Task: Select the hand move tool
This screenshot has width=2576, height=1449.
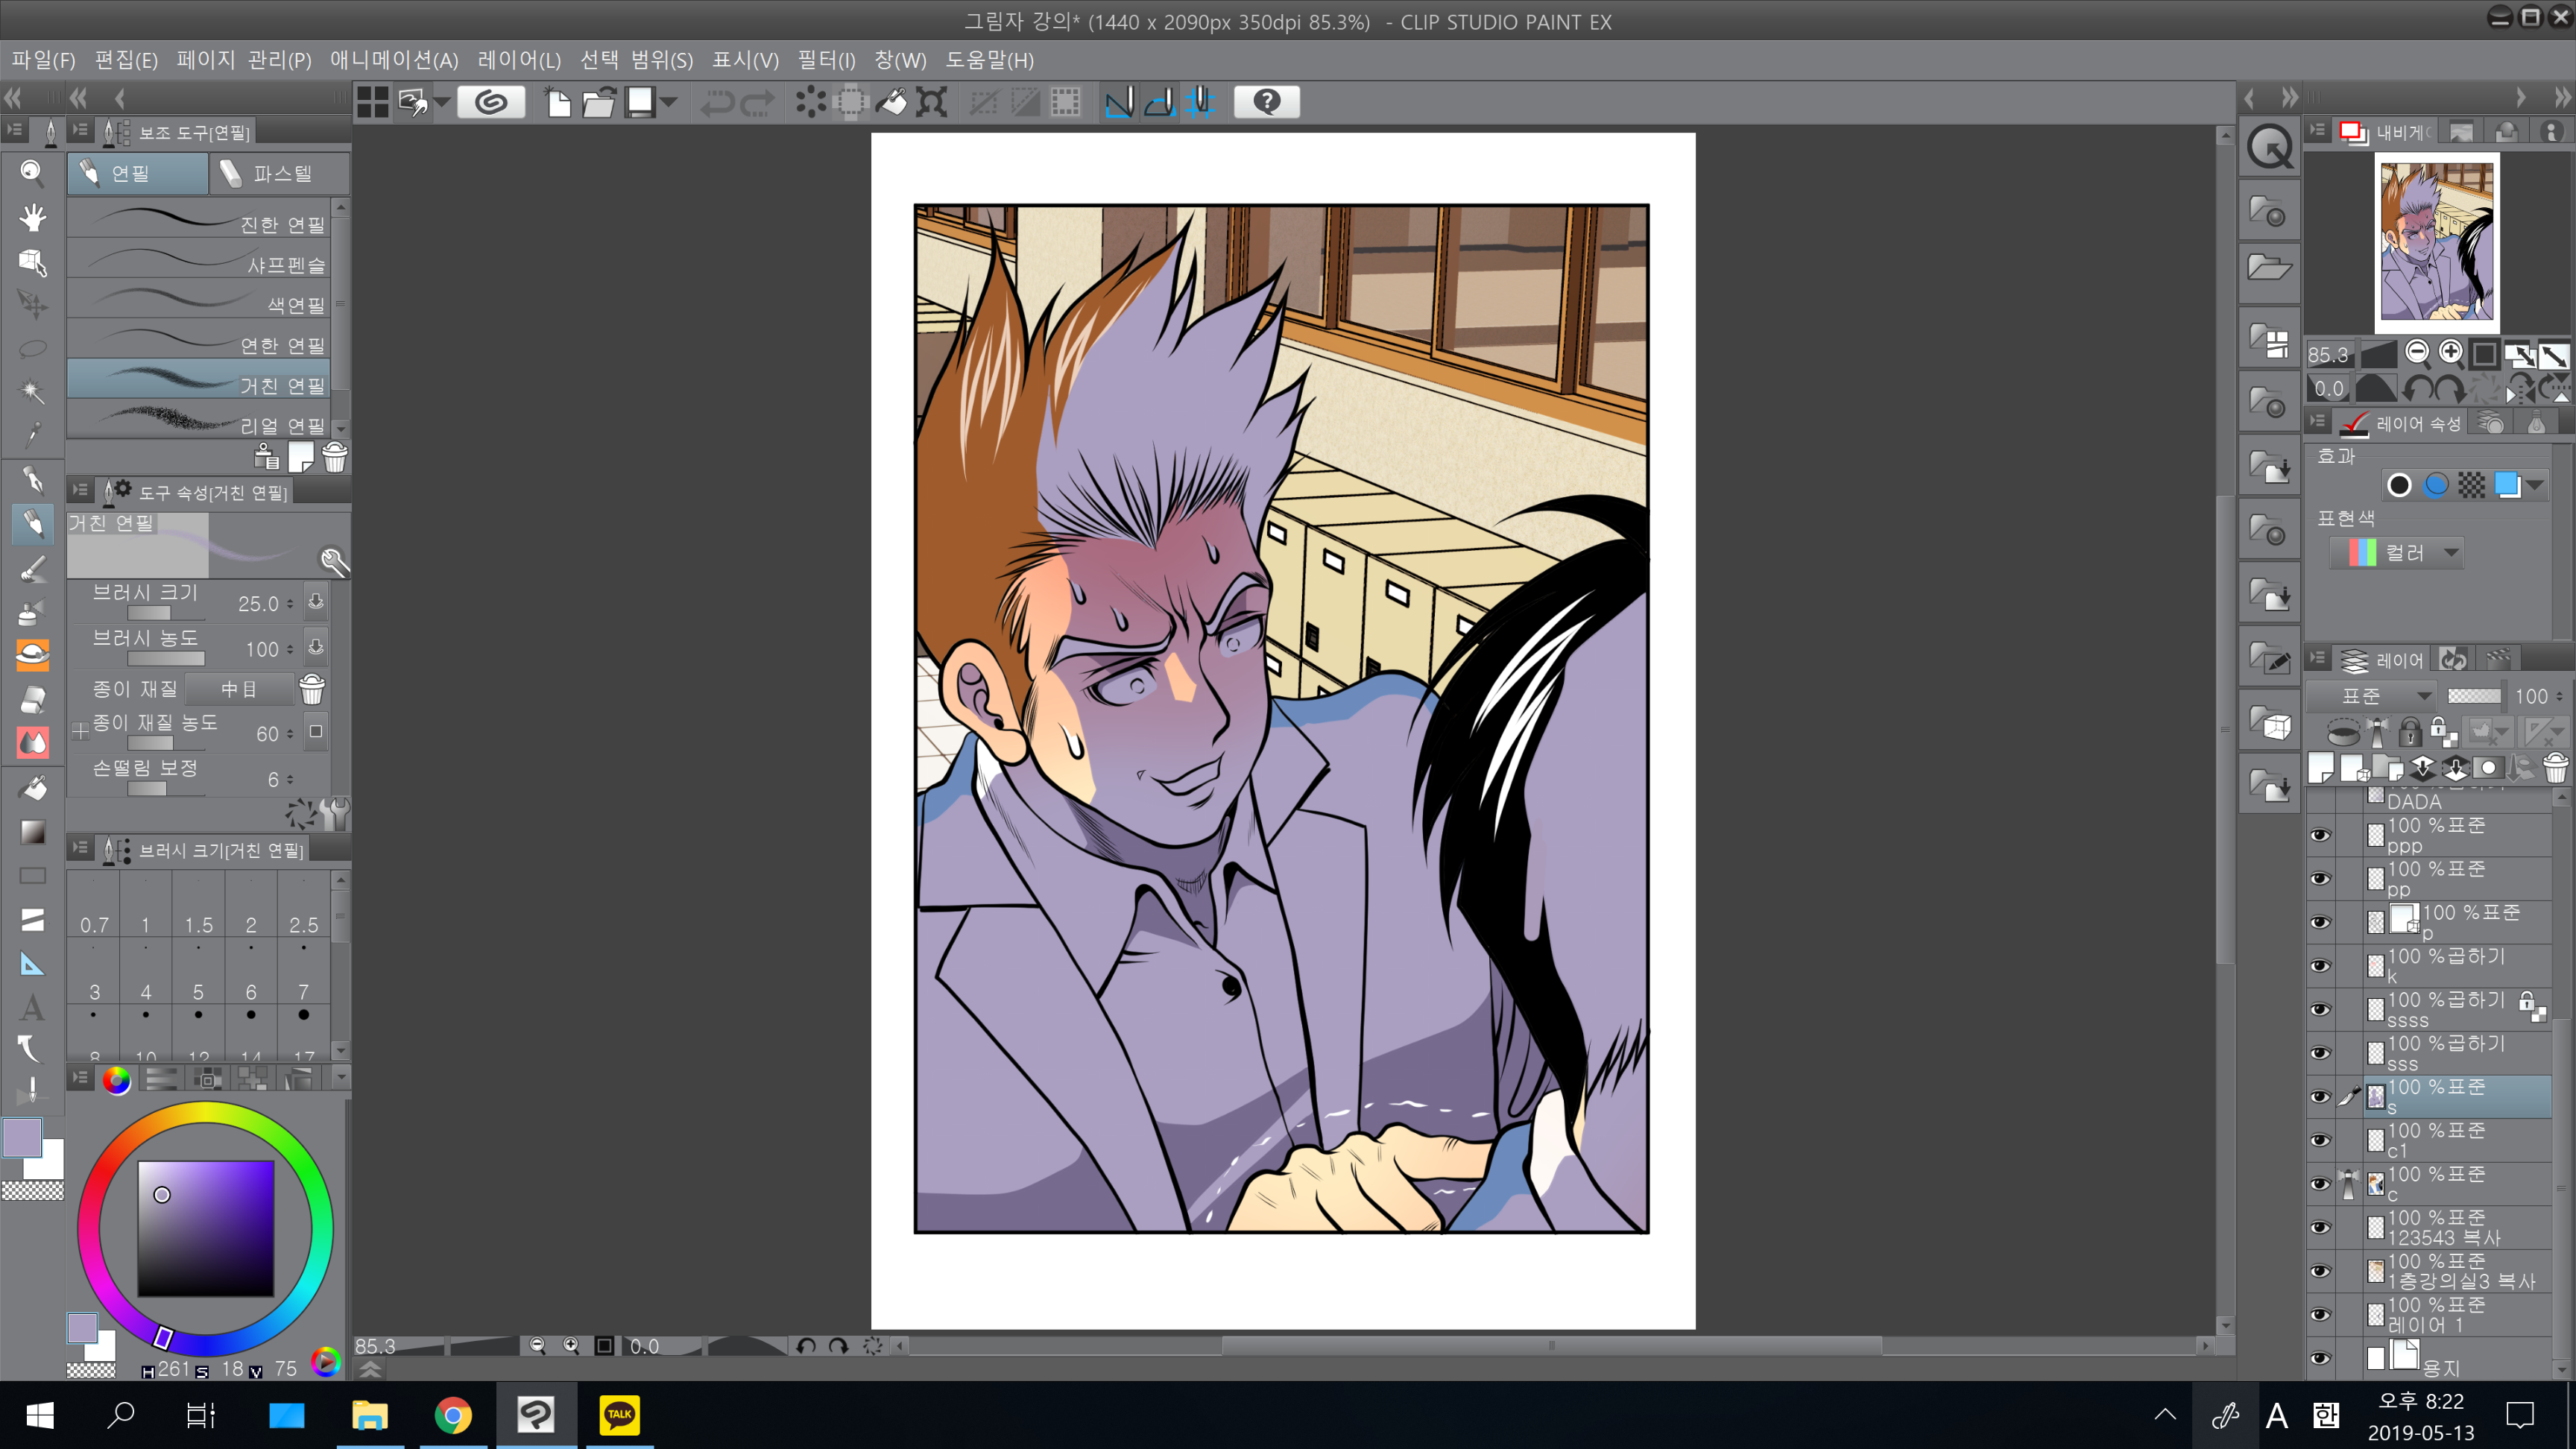Action: pyautogui.click(x=32, y=217)
